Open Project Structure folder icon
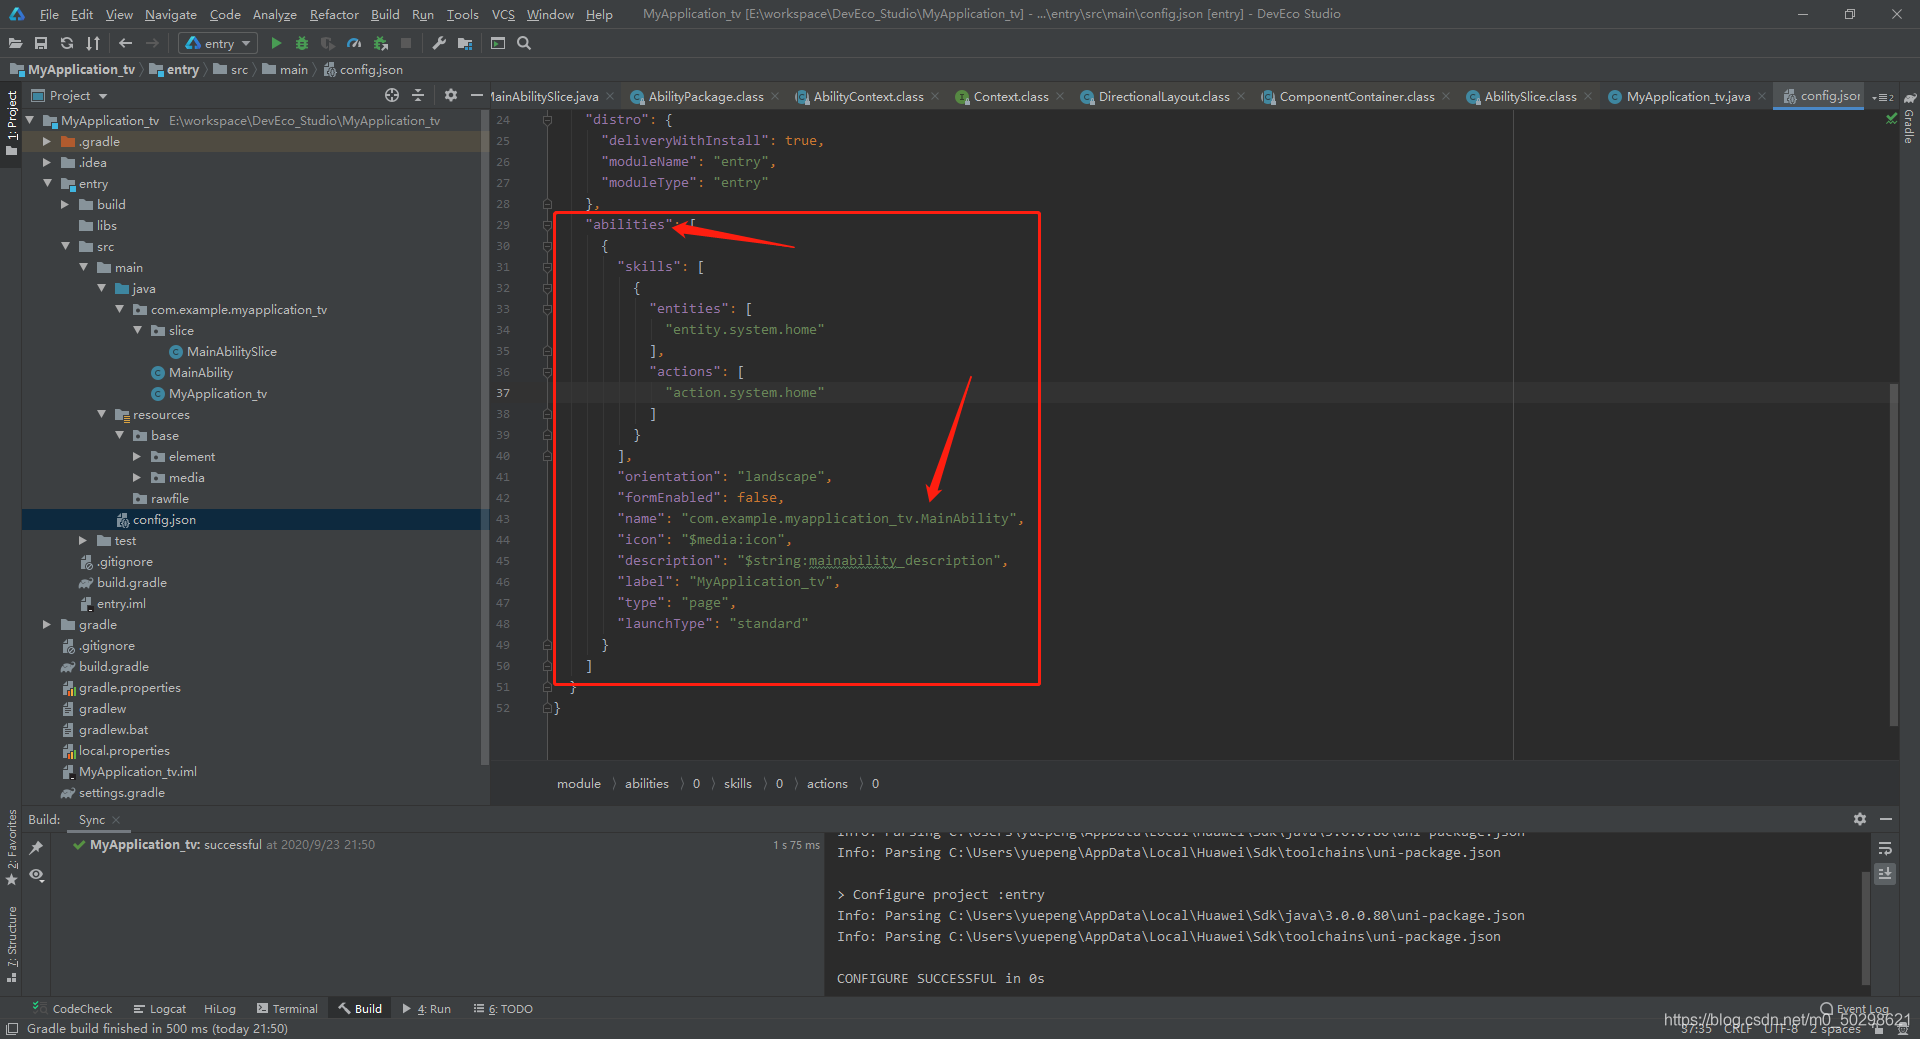 [465, 43]
